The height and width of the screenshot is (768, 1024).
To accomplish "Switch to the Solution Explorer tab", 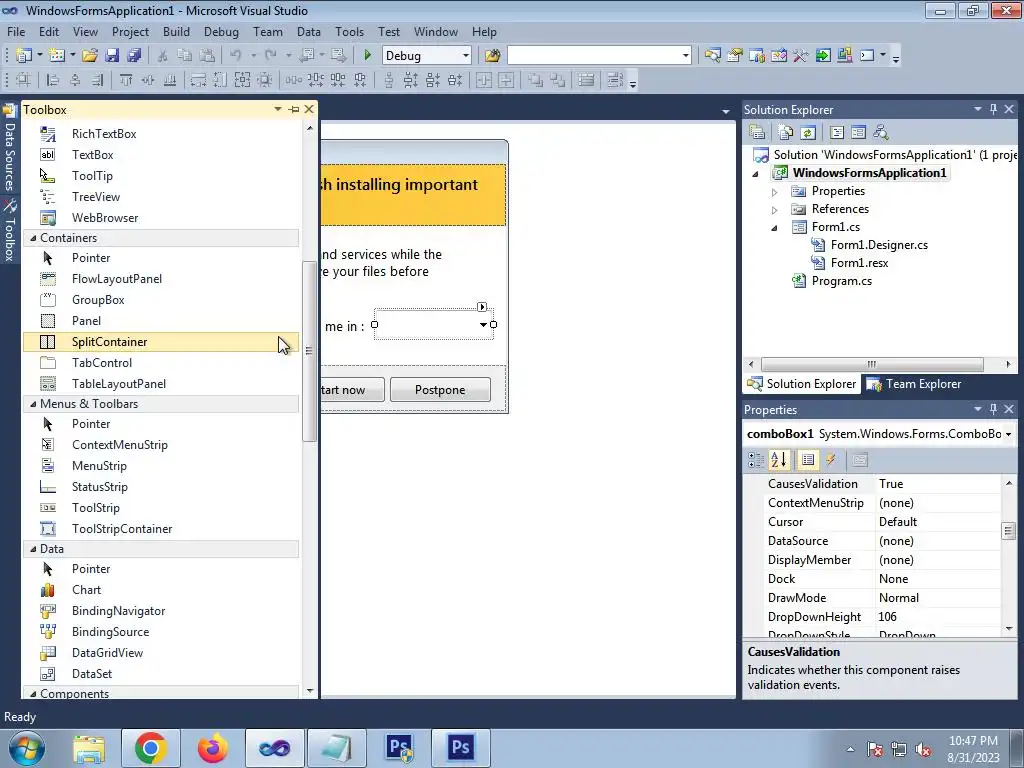I will pyautogui.click(x=802, y=384).
